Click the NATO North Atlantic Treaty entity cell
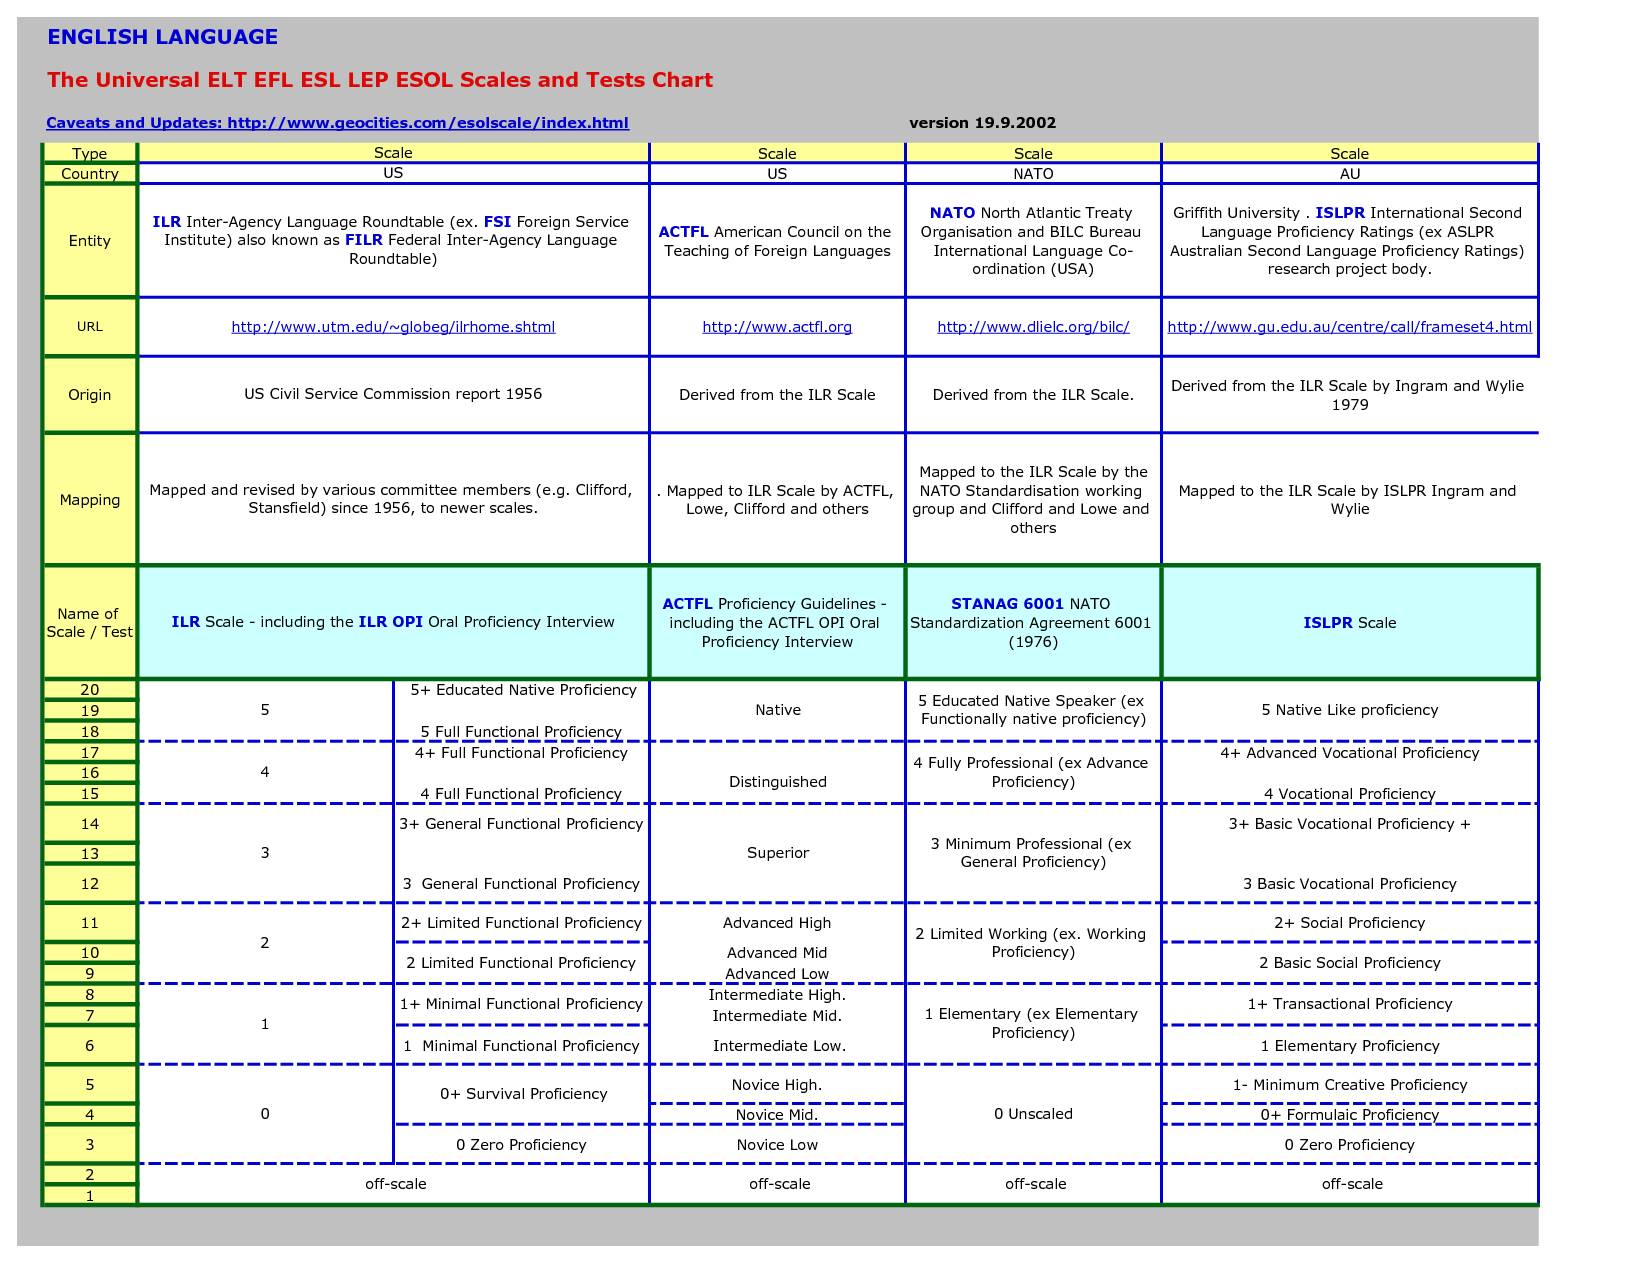Image resolution: width=1650 pixels, height=1275 pixels. [x=1033, y=241]
